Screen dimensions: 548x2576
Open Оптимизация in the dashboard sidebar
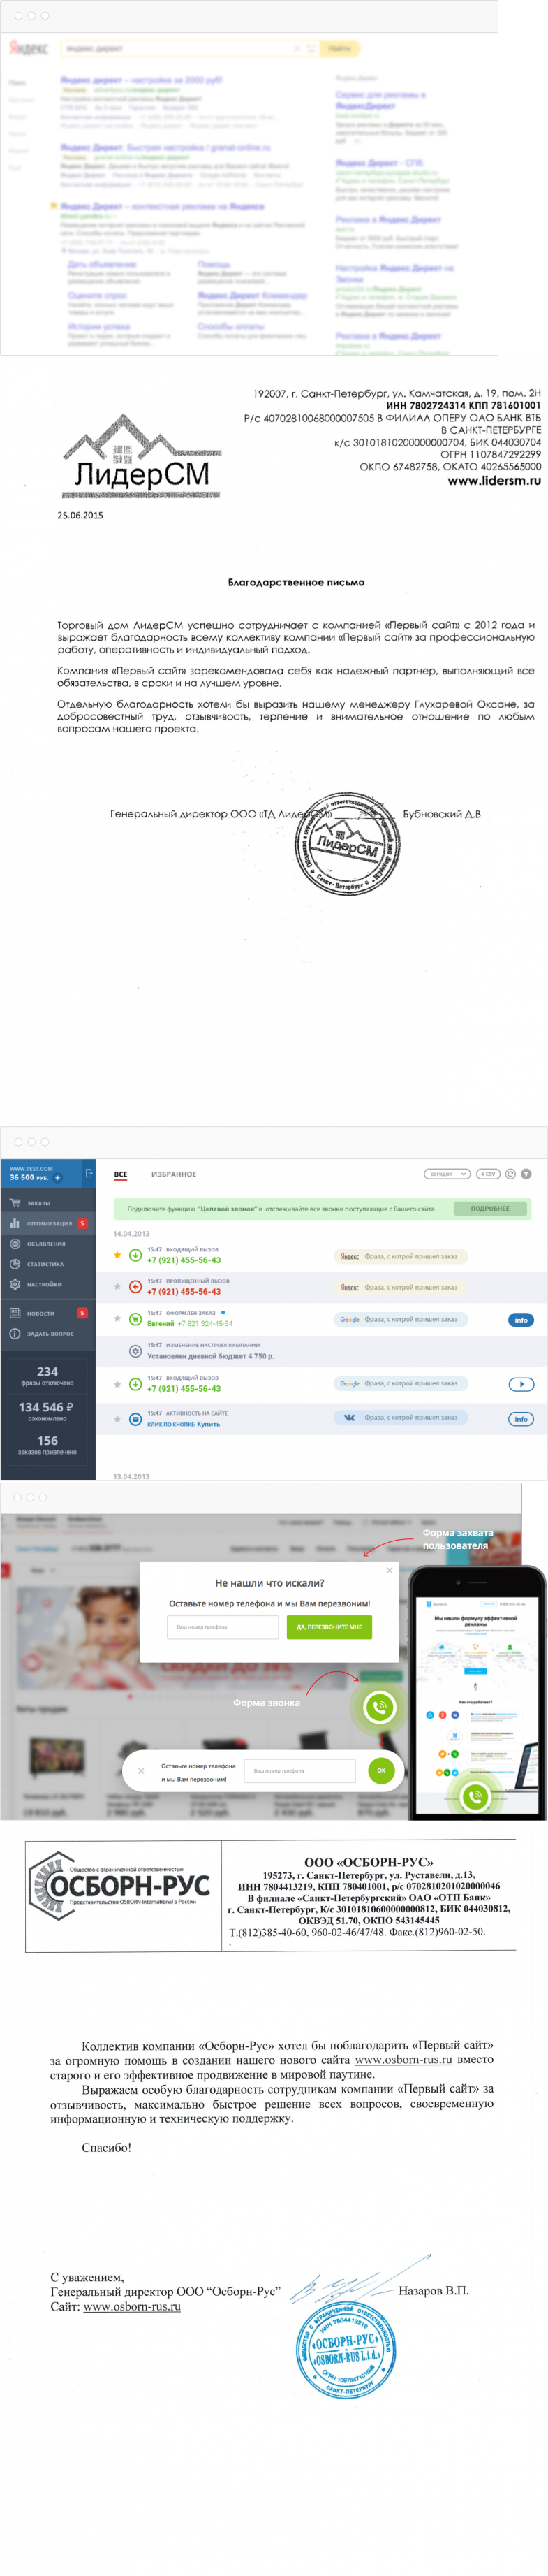click(48, 1223)
